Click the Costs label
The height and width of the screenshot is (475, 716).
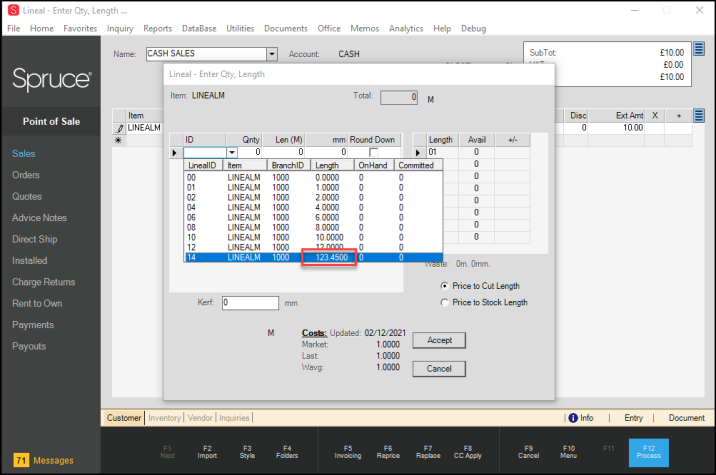point(314,333)
